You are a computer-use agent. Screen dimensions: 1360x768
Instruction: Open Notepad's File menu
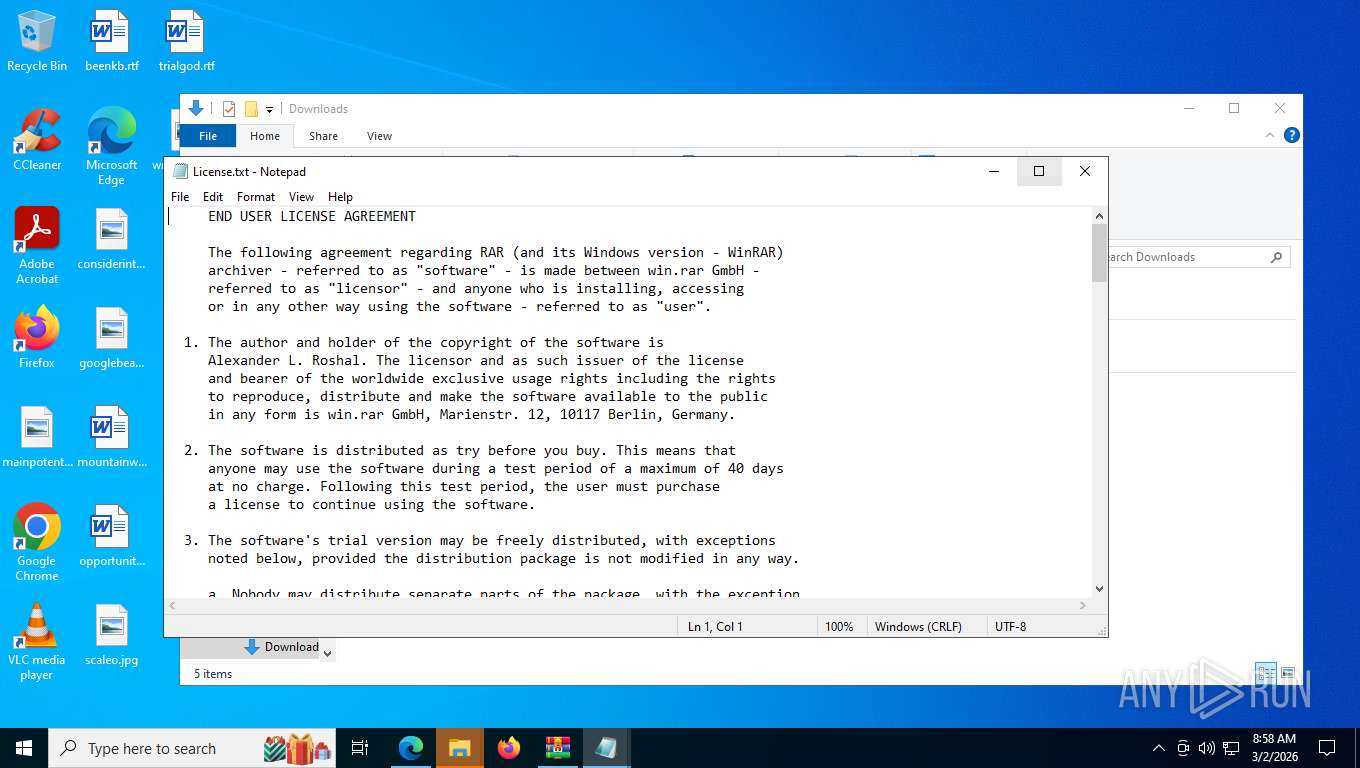(x=180, y=197)
